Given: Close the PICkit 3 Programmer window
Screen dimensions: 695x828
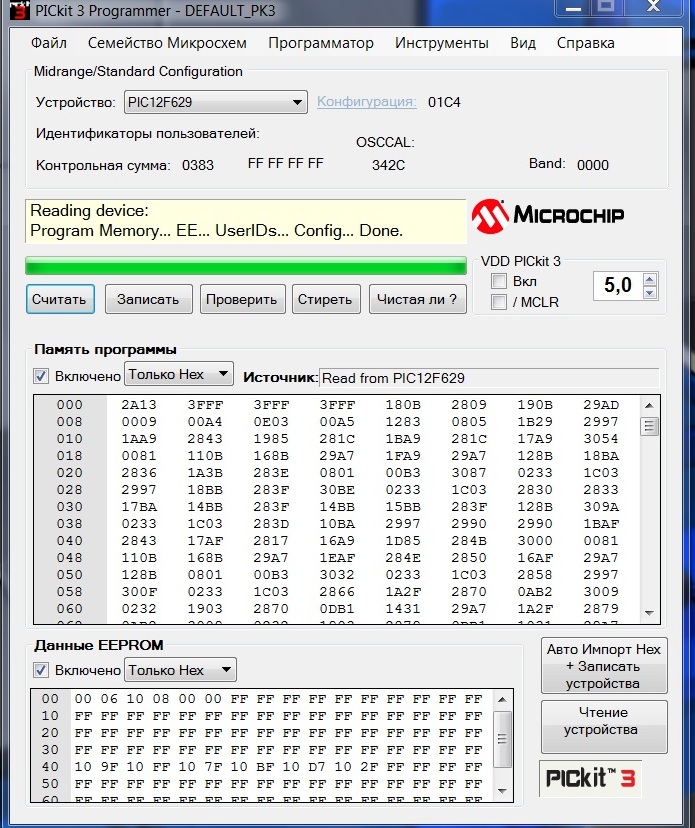Looking at the screenshot, I should [x=653, y=7].
